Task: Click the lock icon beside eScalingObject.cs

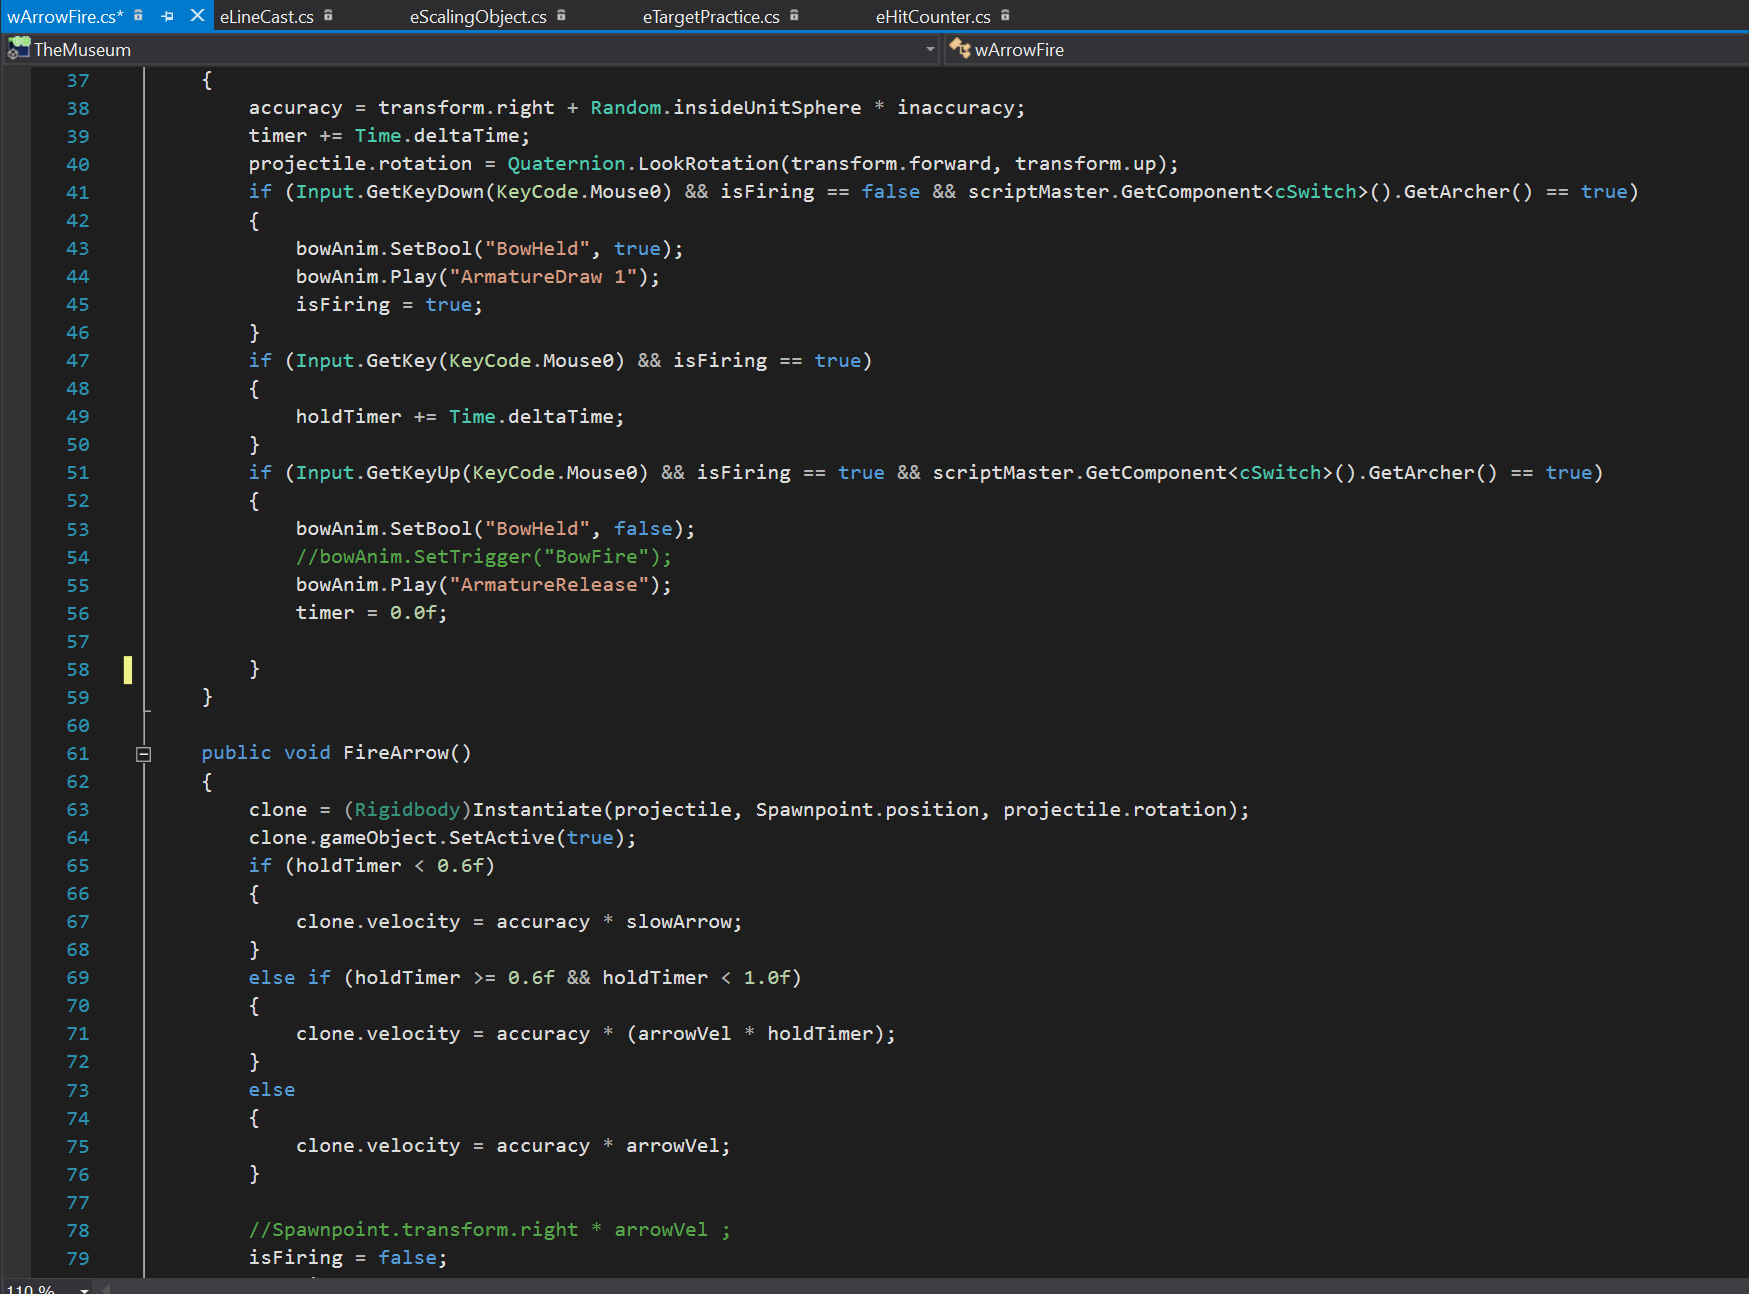Action: coord(561,15)
